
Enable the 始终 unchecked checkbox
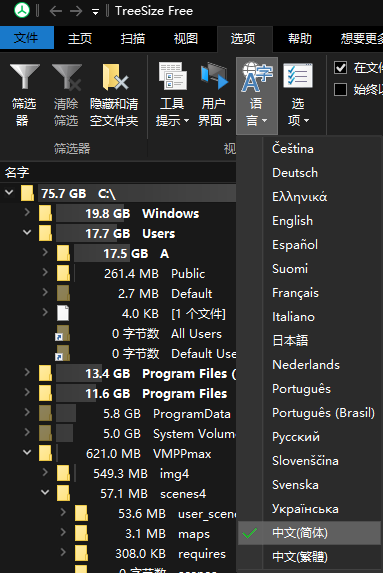(340, 89)
